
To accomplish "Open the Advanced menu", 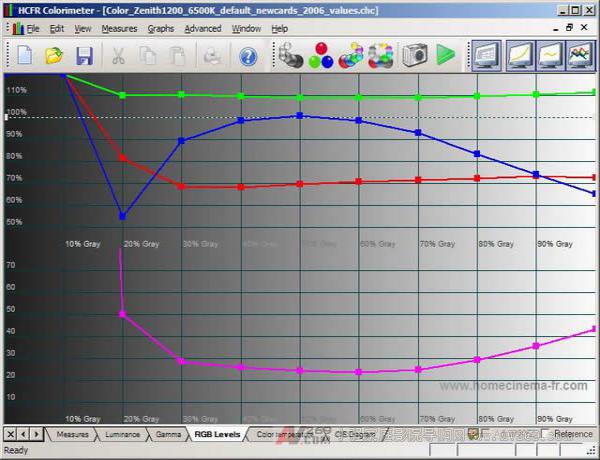I will click(203, 29).
